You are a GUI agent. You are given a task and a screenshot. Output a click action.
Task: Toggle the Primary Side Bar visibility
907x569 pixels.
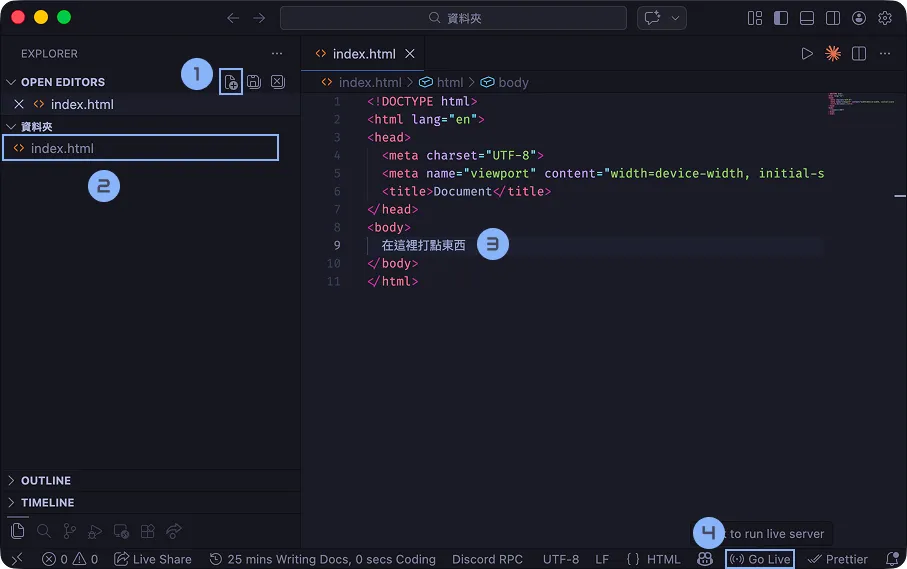781,18
